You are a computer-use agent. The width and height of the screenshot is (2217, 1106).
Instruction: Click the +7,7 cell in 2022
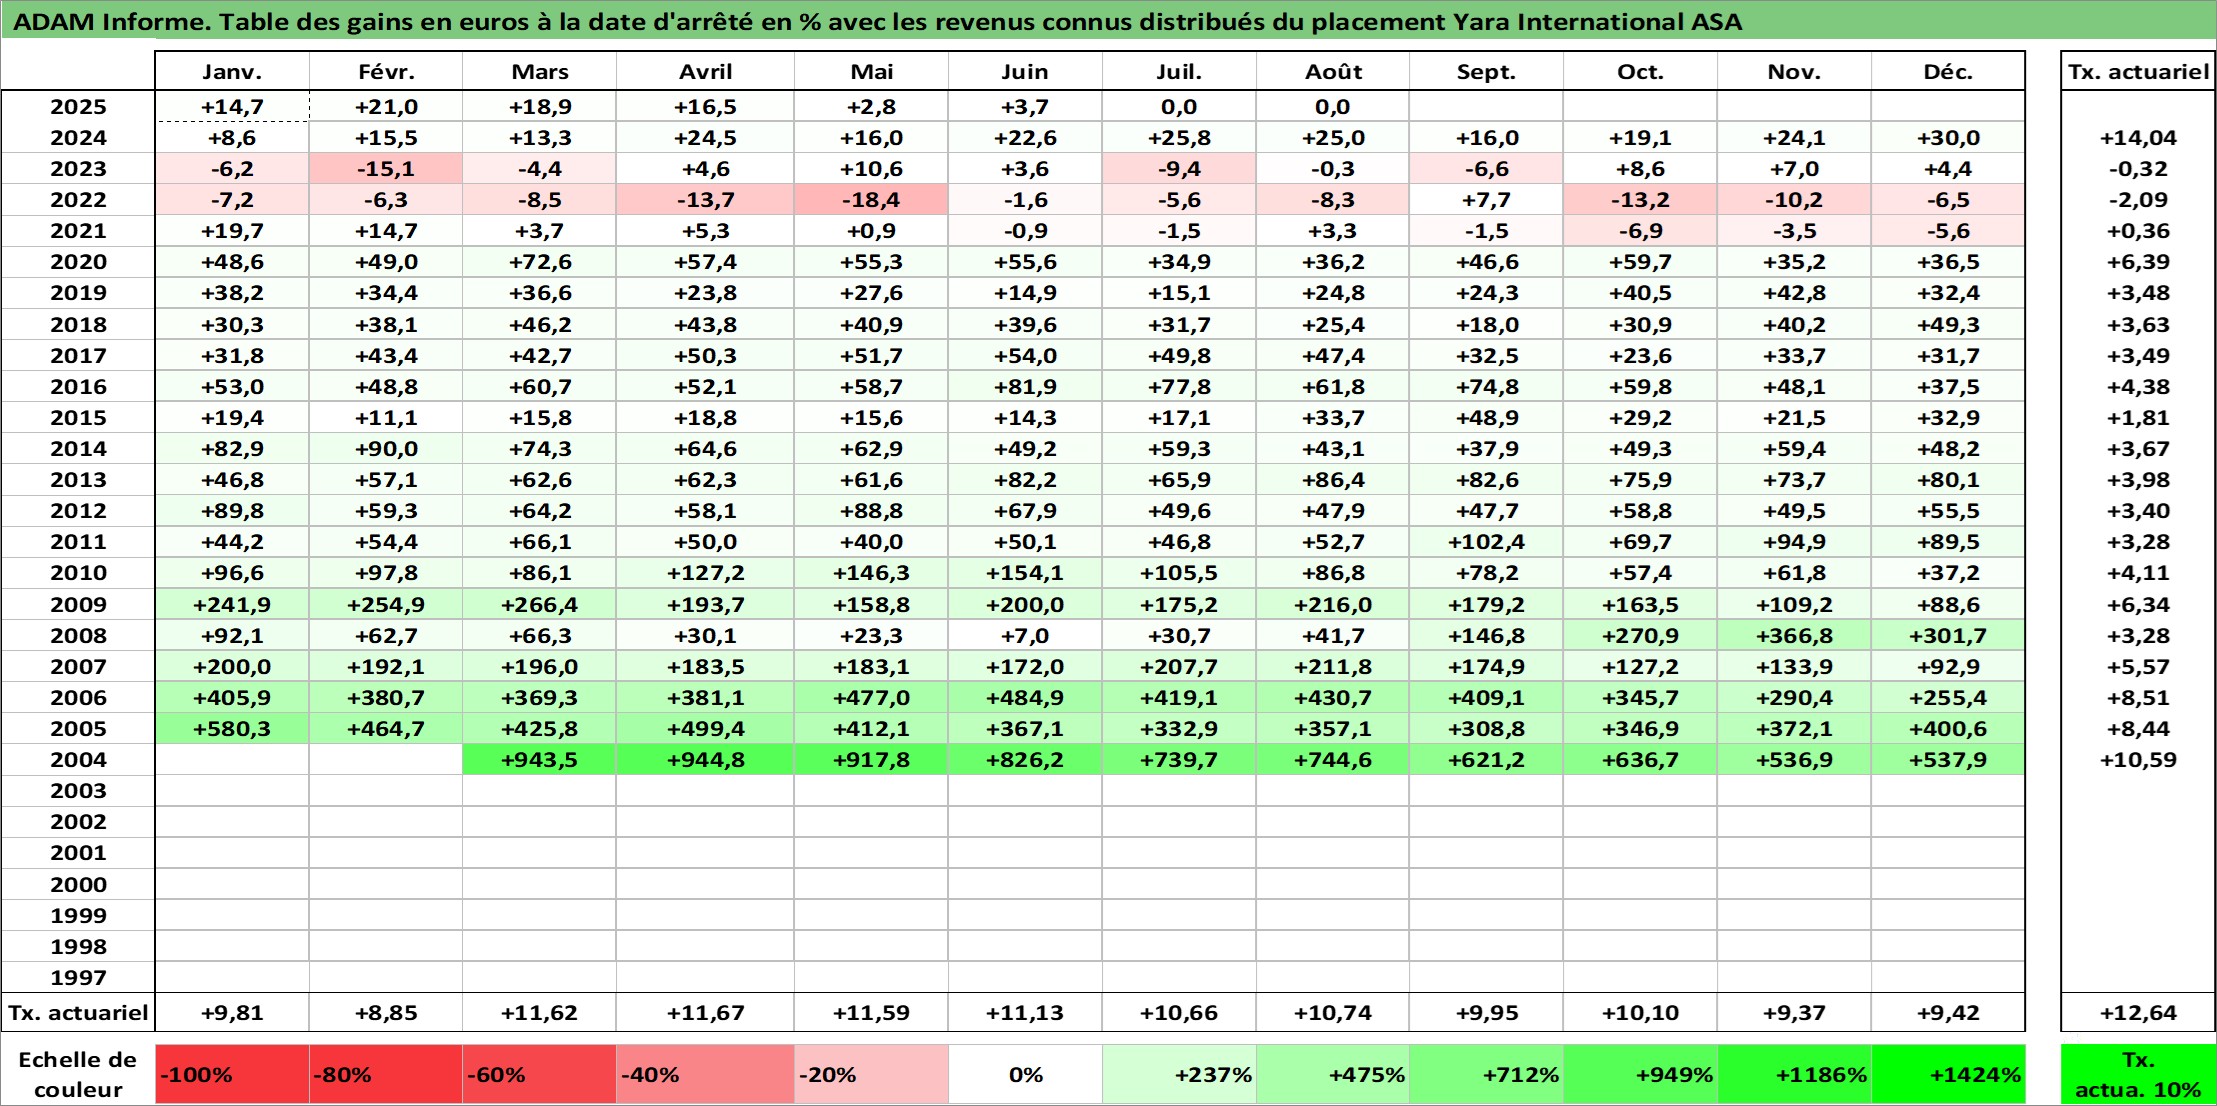1486,200
